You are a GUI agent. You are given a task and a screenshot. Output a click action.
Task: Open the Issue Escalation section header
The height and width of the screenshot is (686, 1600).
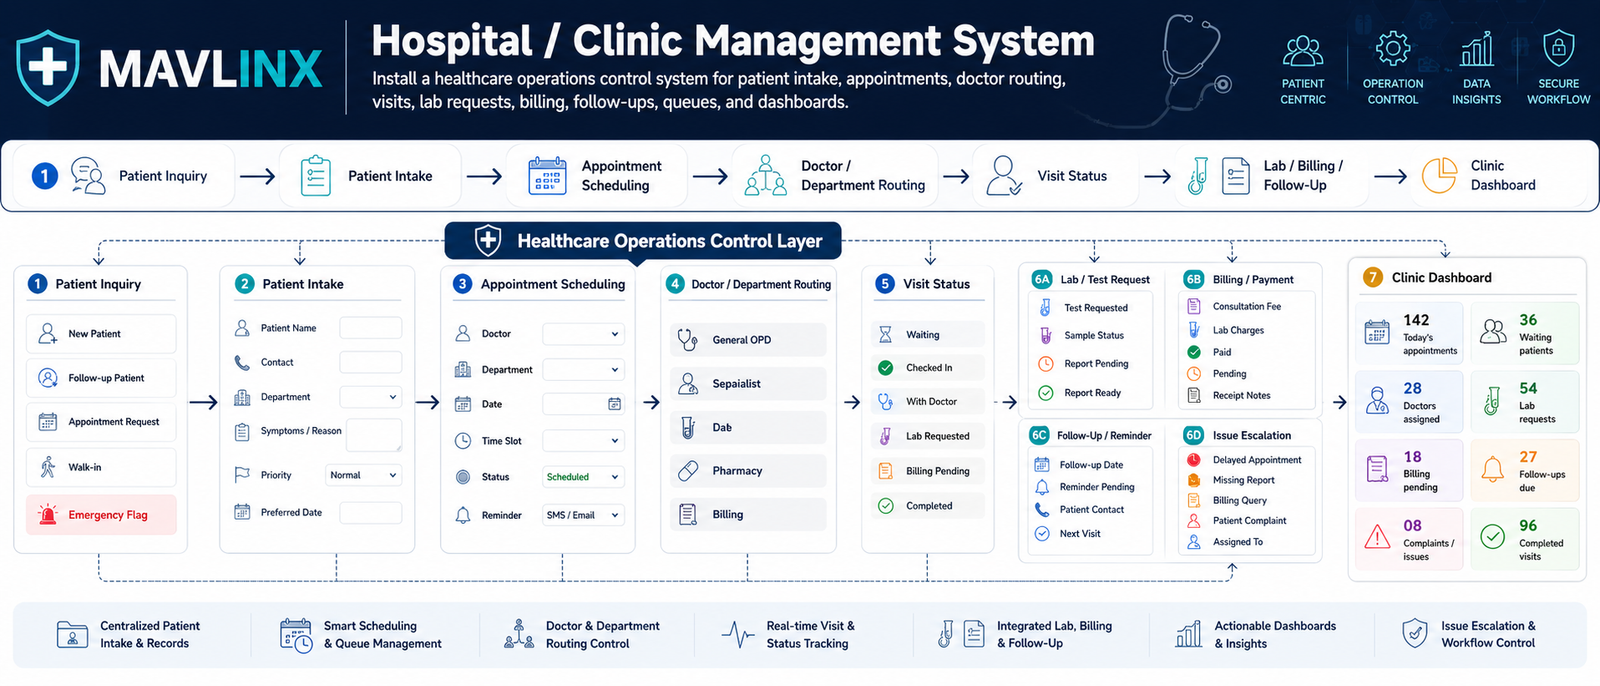point(1239,436)
